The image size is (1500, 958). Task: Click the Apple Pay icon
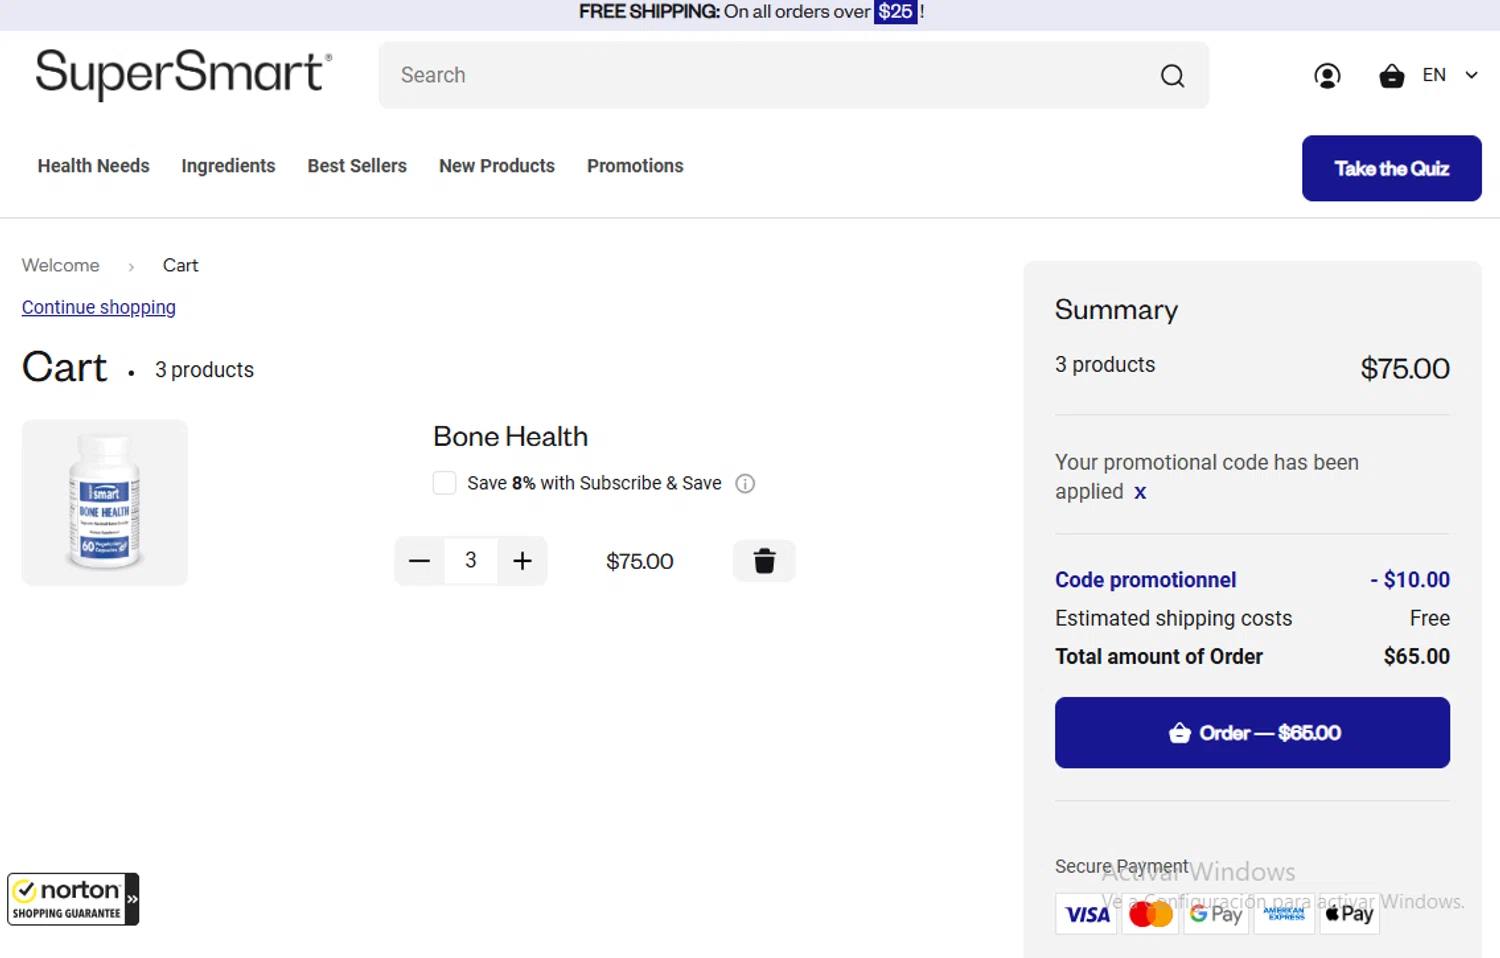pos(1349,914)
